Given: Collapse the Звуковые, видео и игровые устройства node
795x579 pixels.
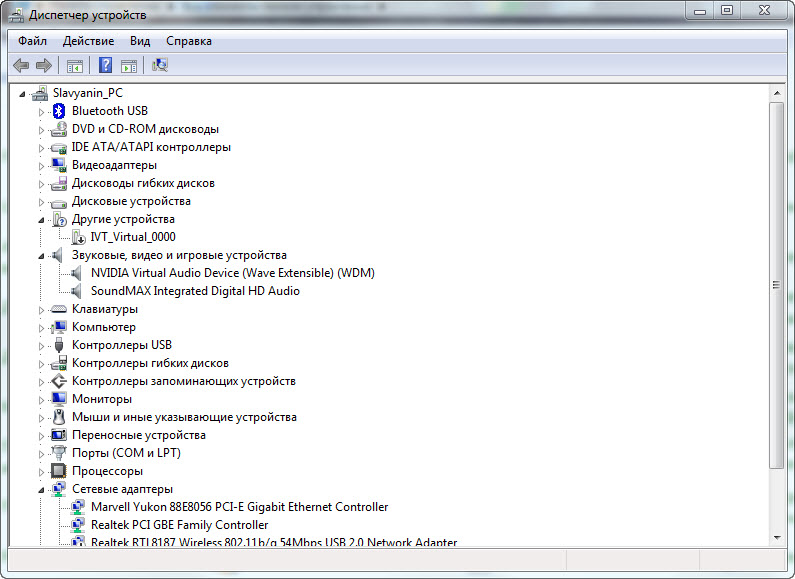Looking at the screenshot, I should click(41, 256).
